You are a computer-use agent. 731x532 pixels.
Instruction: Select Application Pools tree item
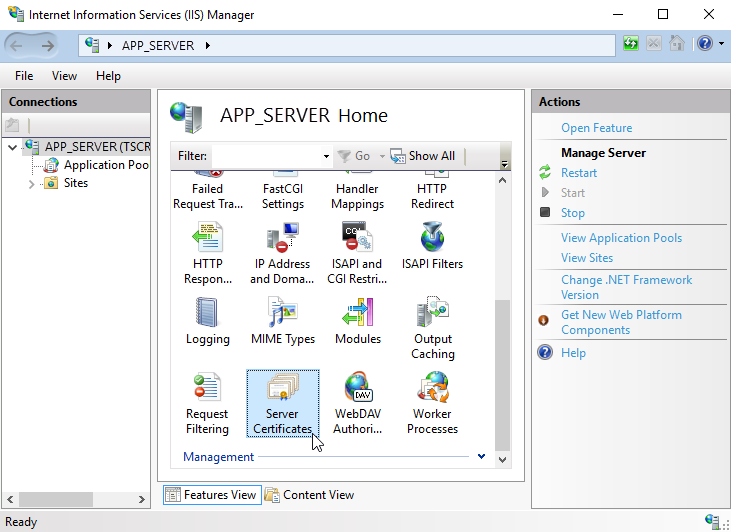pyautogui.click(x=106, y=165)
